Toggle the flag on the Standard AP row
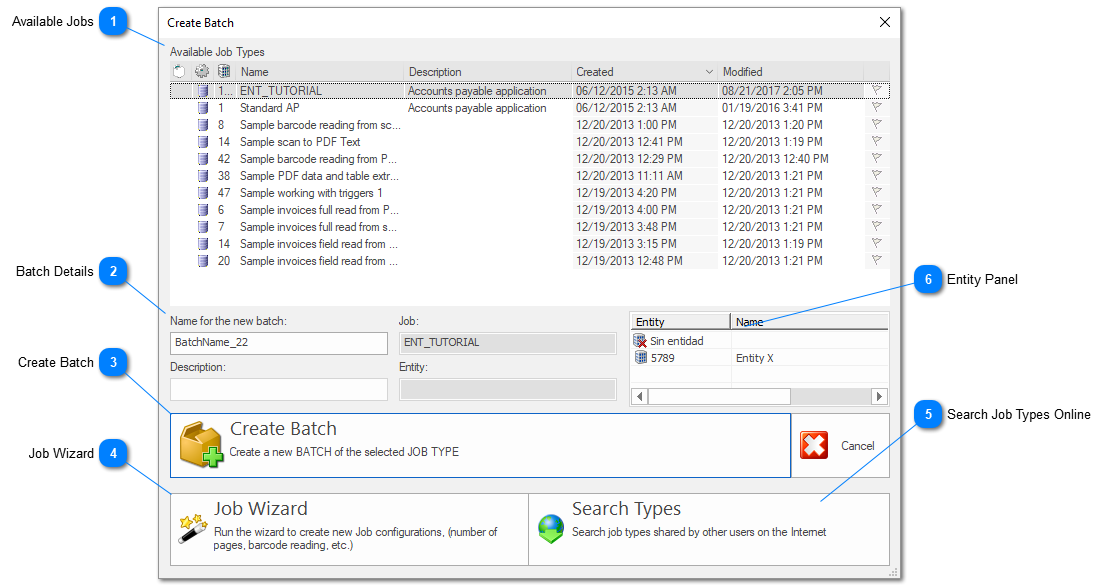The width and height of the screenshot is (1107, 588). pos(877,107)
